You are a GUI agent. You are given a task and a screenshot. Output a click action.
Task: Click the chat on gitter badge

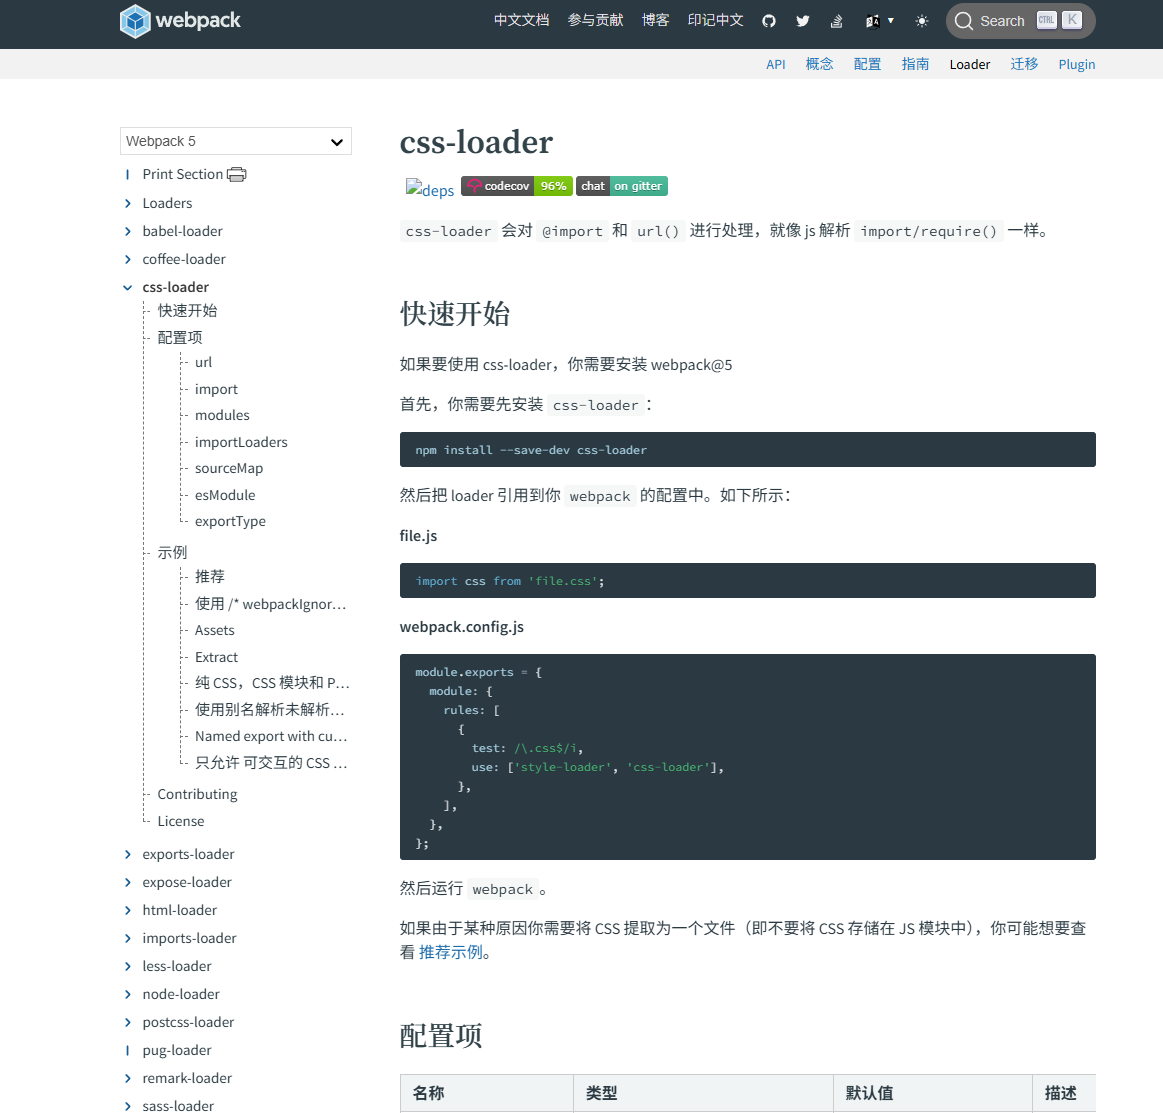click(622, 186)
